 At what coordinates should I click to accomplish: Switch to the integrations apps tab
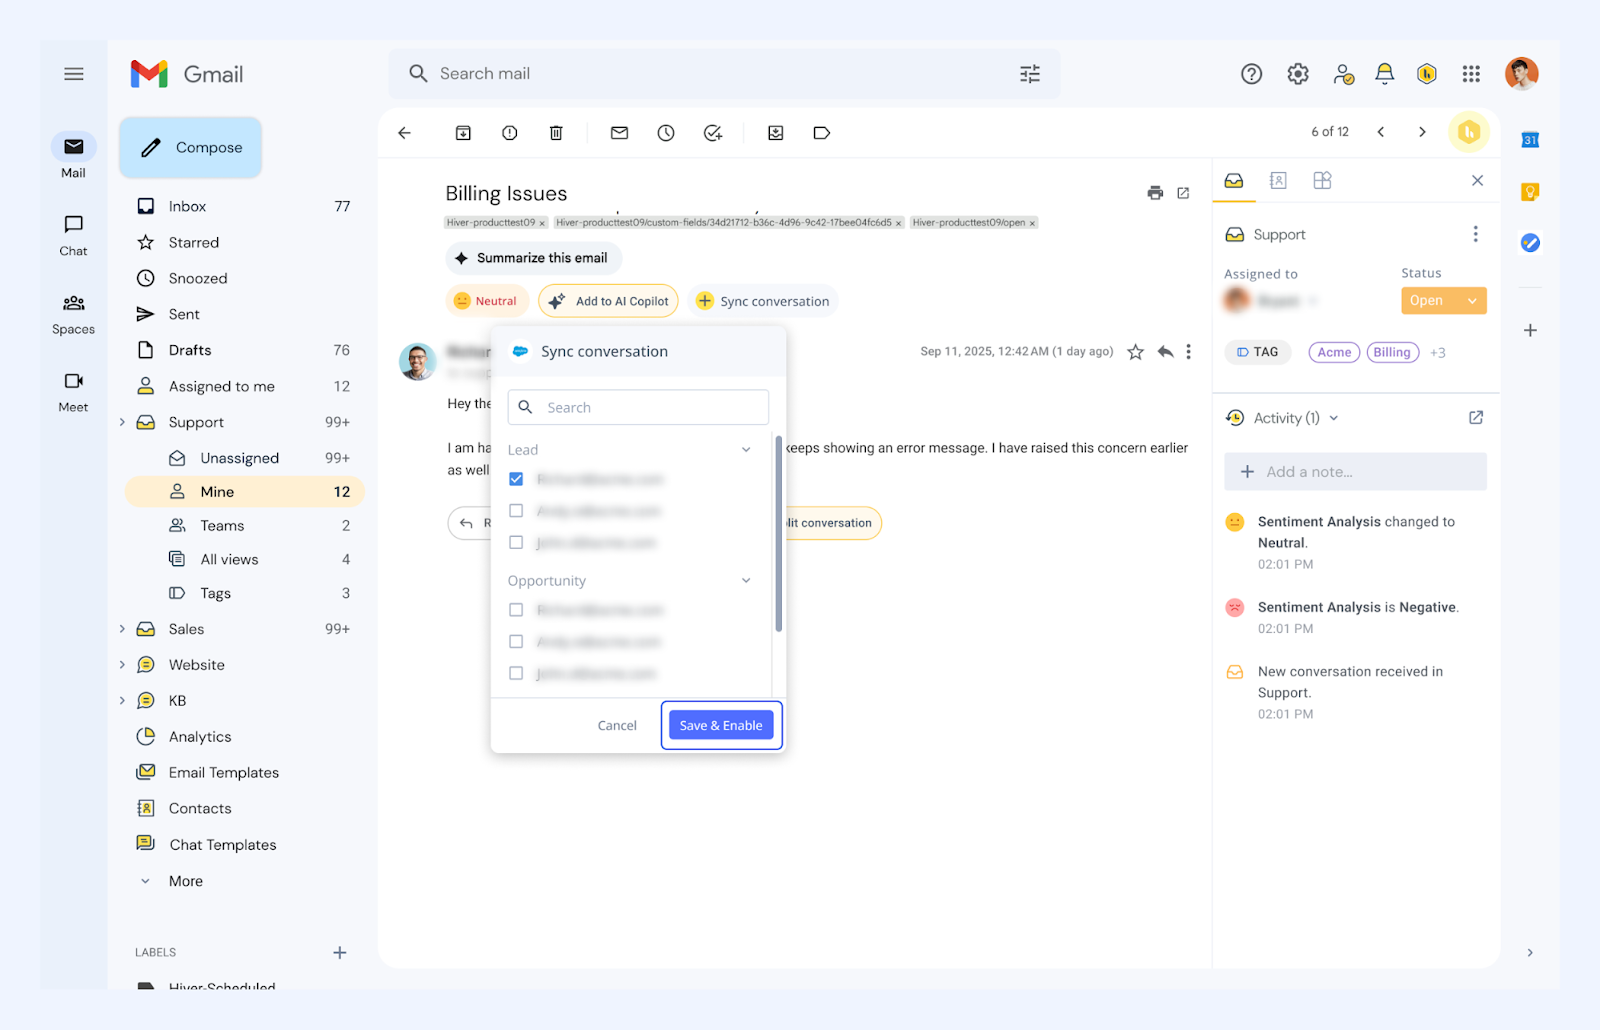(1322, 181)
